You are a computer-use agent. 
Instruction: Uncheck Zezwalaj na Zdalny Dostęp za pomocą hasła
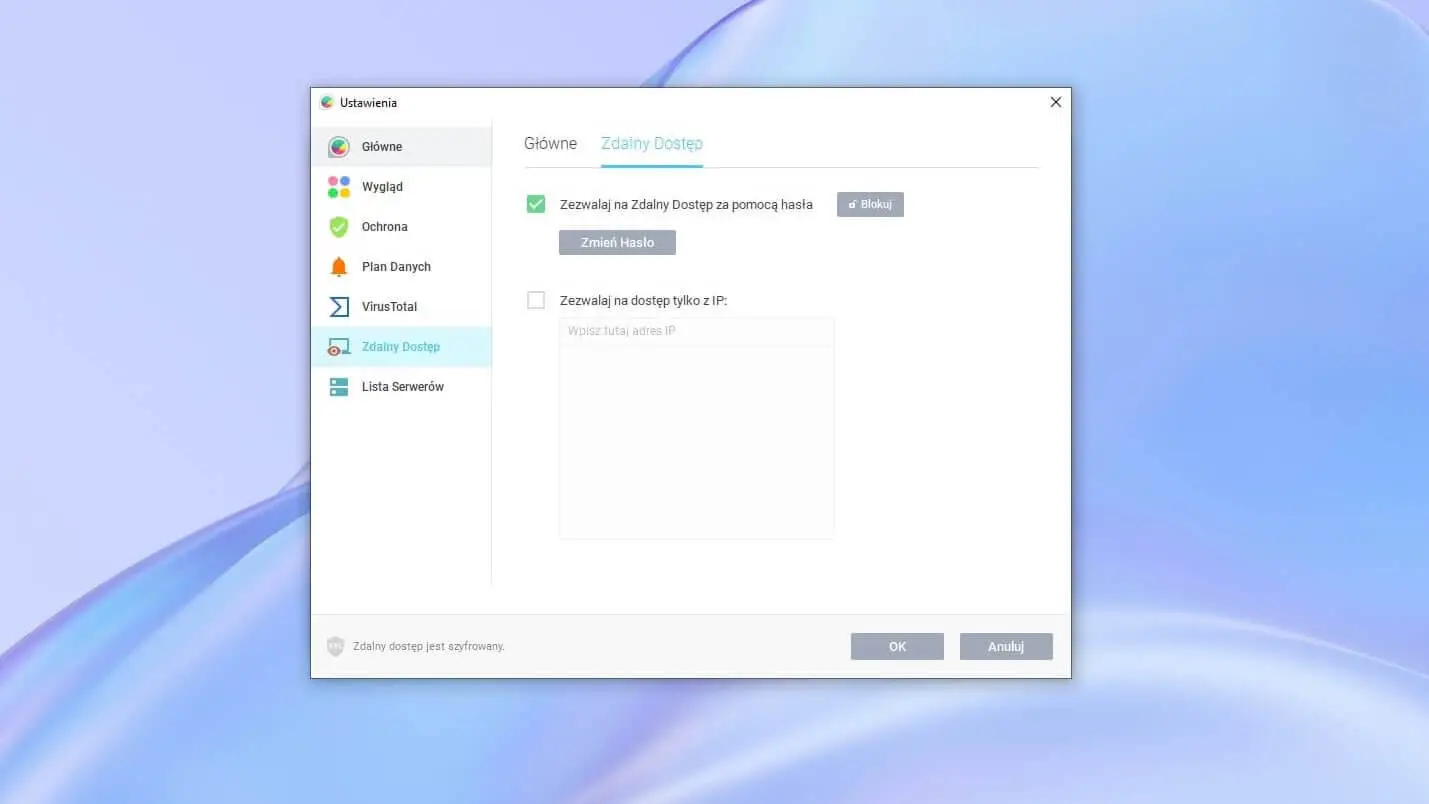pos(536,204)
